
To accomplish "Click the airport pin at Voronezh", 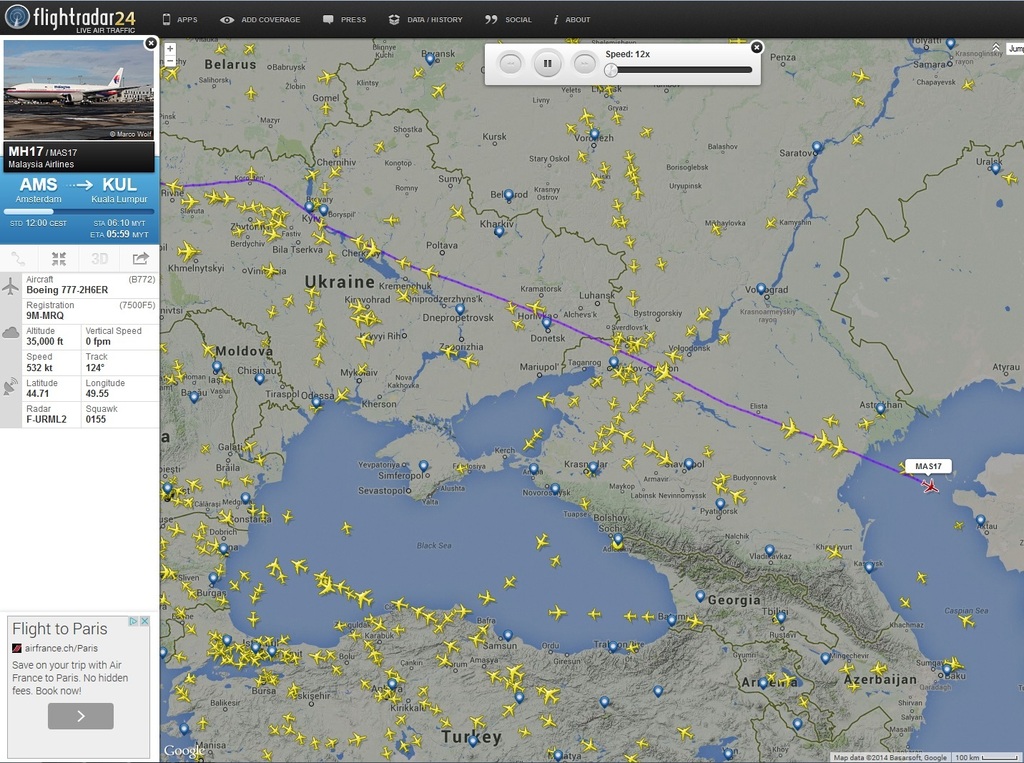I will pyautogui.click(x=594, y=135).
